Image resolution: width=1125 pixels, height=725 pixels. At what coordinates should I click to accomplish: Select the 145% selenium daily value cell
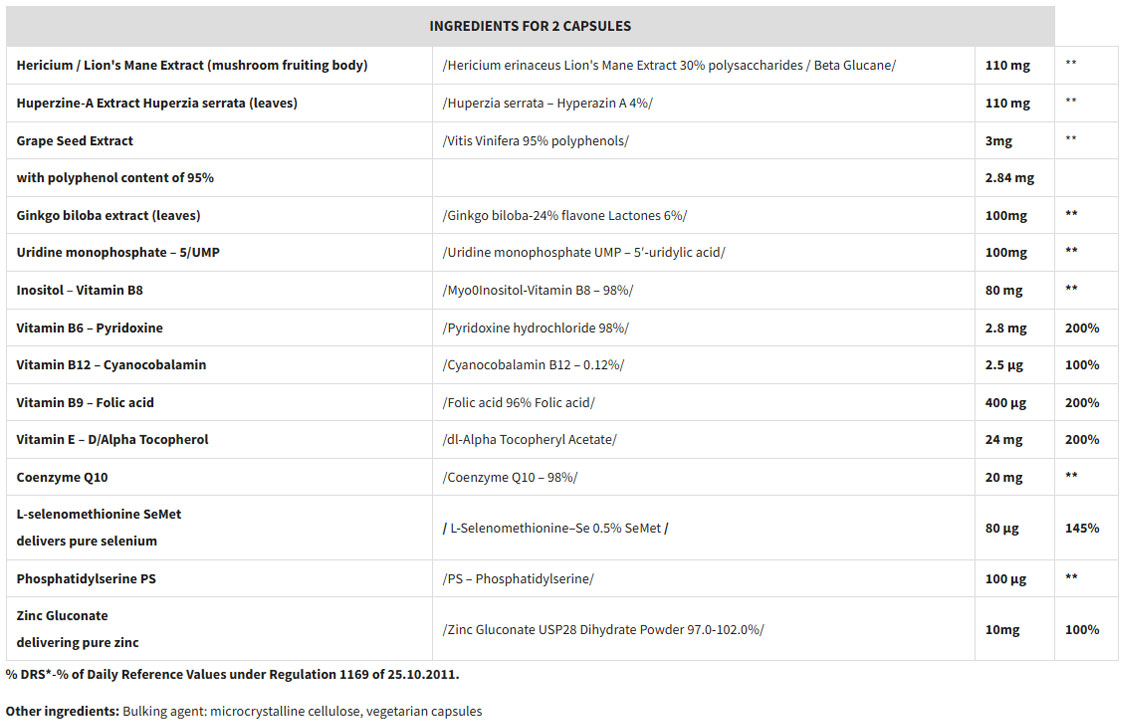[x=1082, y=528]
